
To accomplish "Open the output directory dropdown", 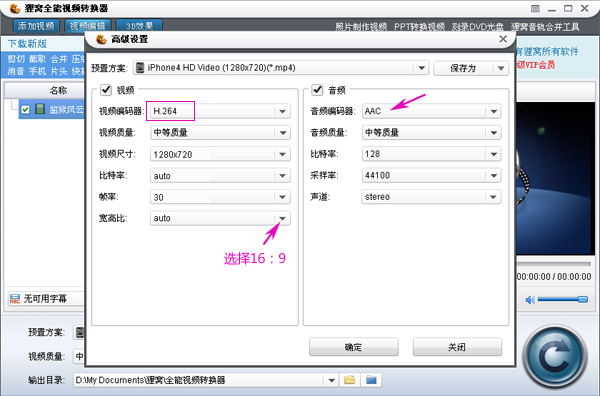I will [331, 380].
